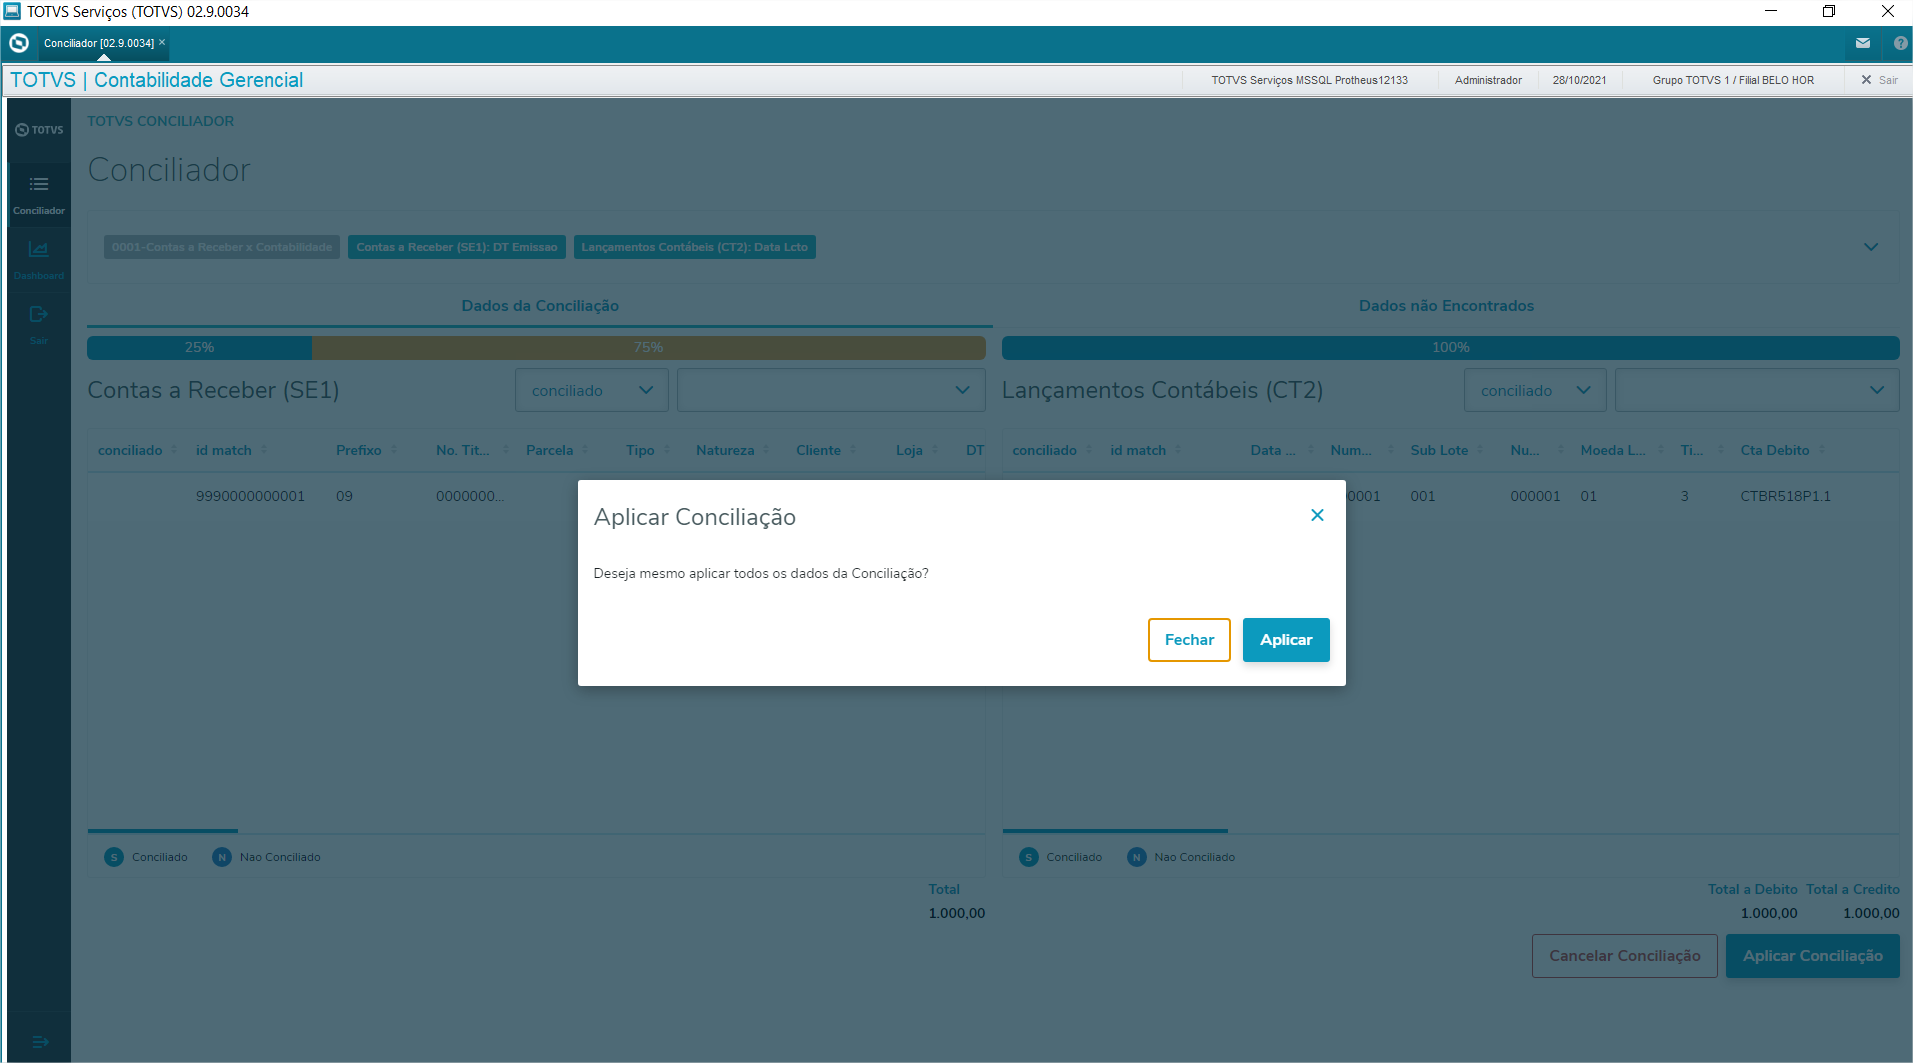Screen dimensions: 1913x1063
Task: Switch to the Dados da Conciliação tab
Action: coord(540,306)
